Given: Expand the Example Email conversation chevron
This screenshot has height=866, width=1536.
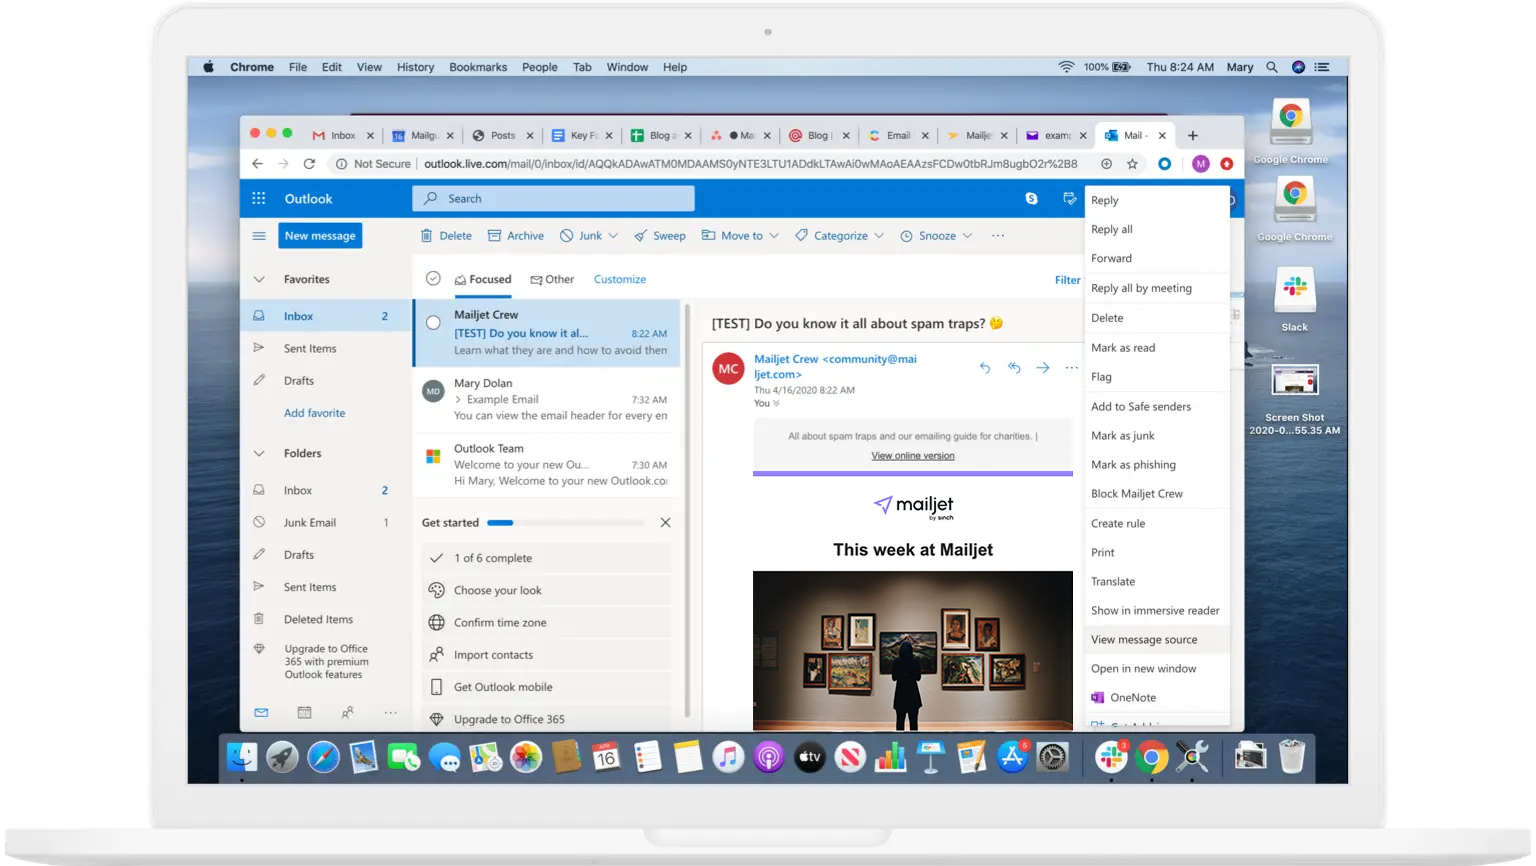Looking at the screenshot, I should pyautogui.click(x=458, y=399).
